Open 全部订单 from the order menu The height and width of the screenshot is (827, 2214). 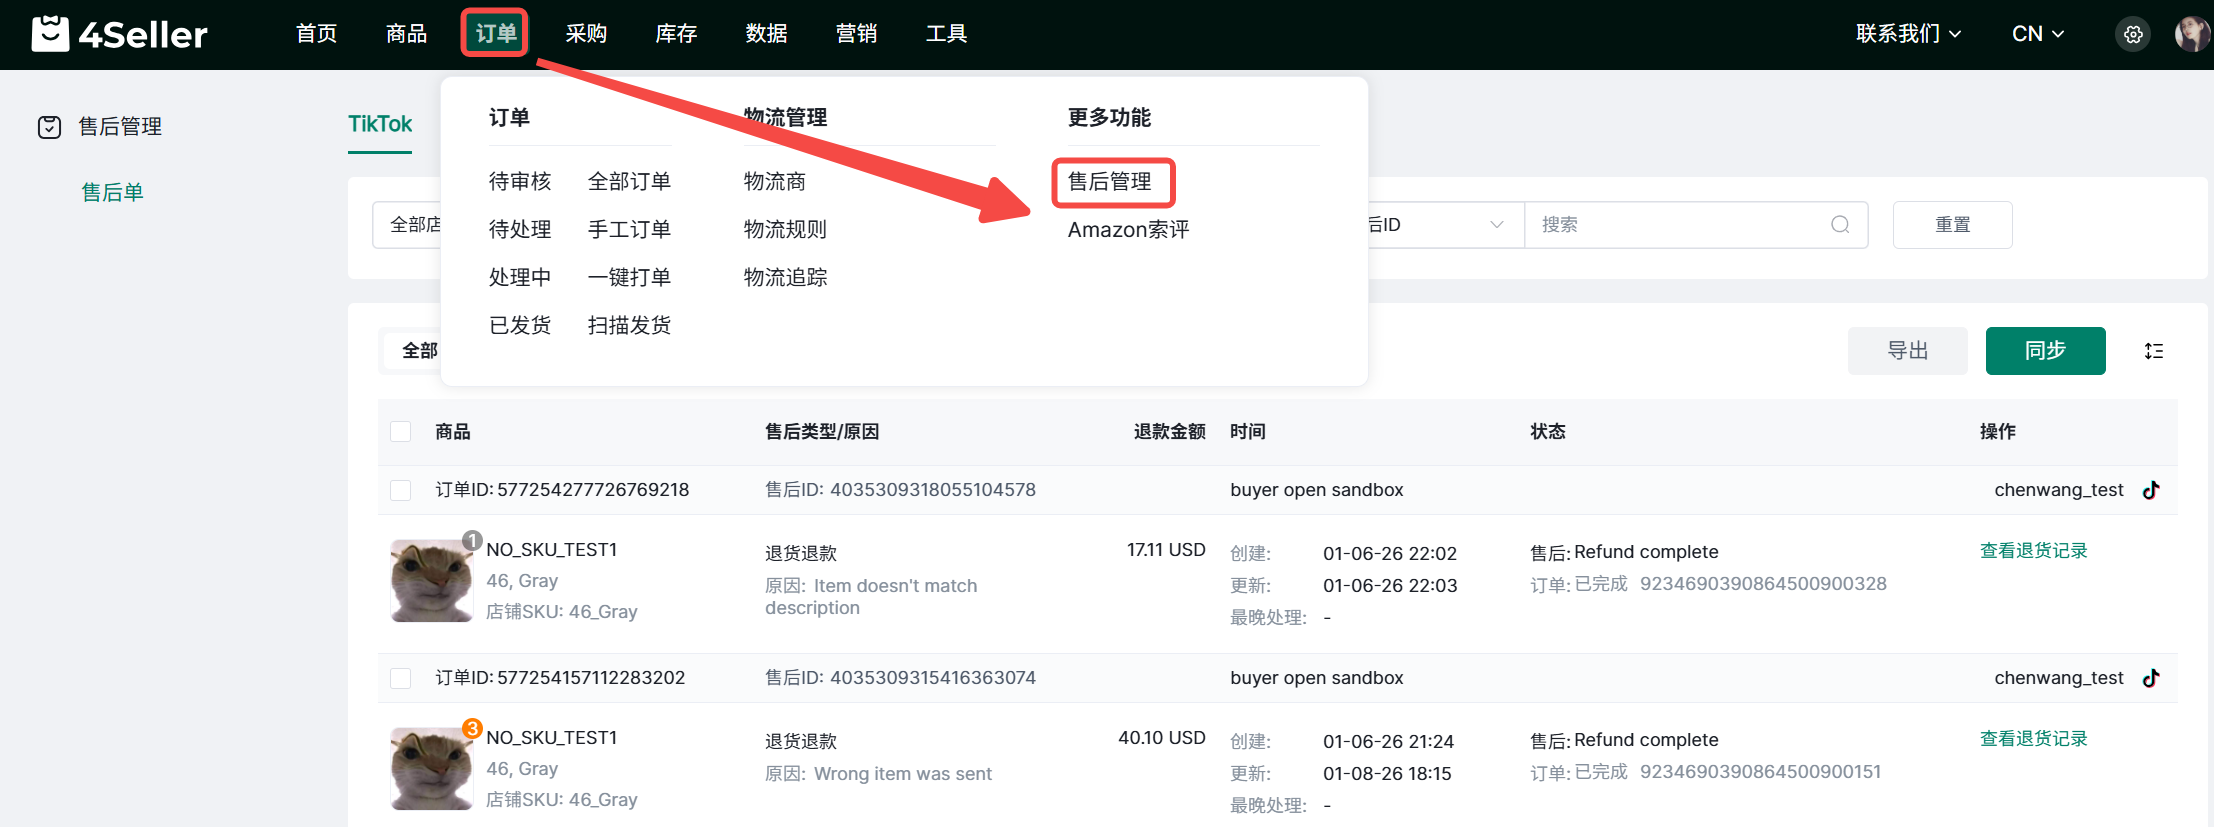click(x=629, y=182)
